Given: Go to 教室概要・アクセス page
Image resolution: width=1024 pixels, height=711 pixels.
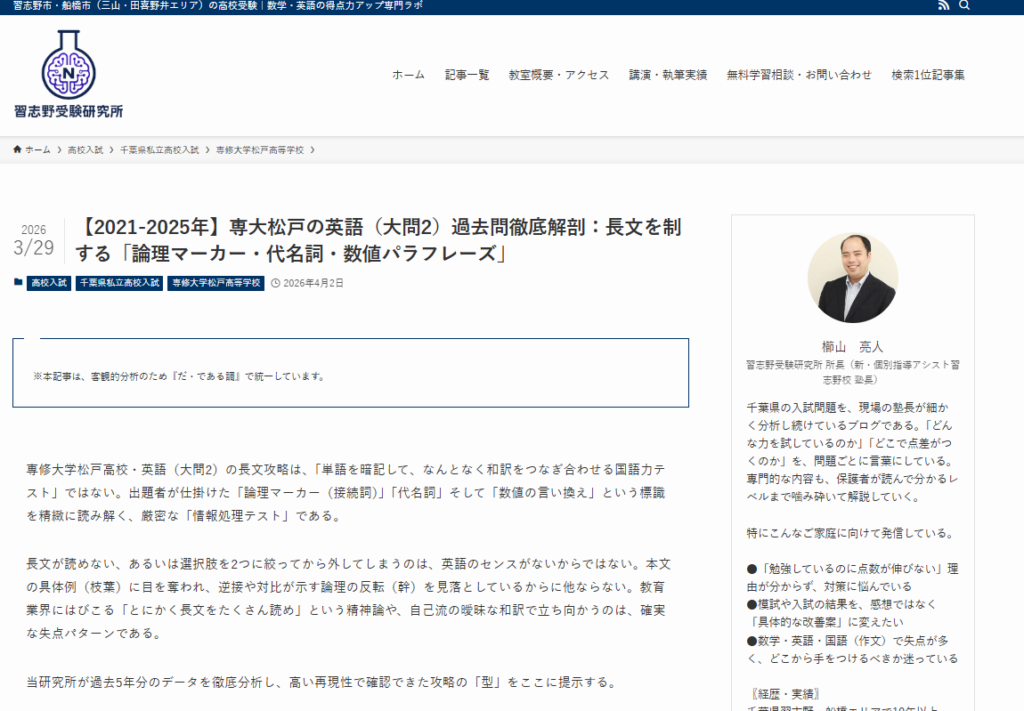Looking at the screenshot, I should (559, 75).
